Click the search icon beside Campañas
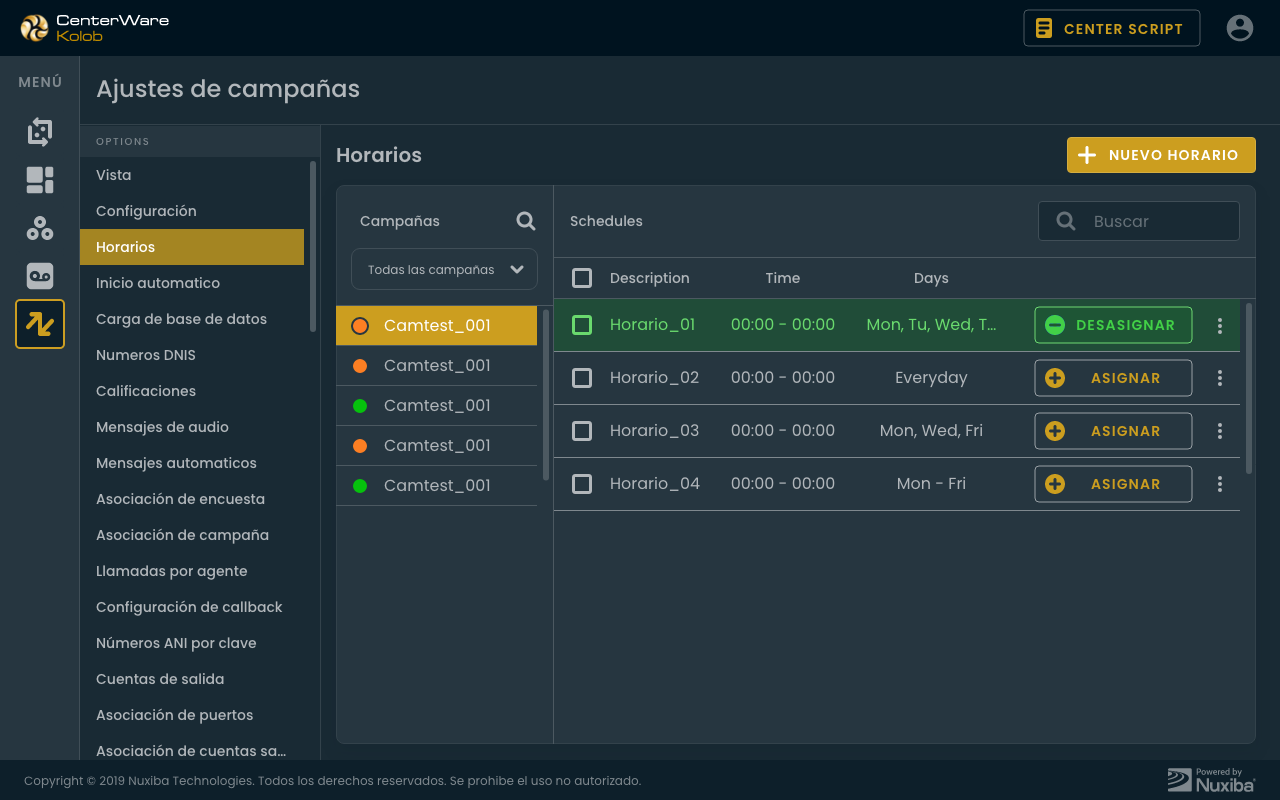The image size is (1280, 800). pyautogui.click(x=526, y=221)
